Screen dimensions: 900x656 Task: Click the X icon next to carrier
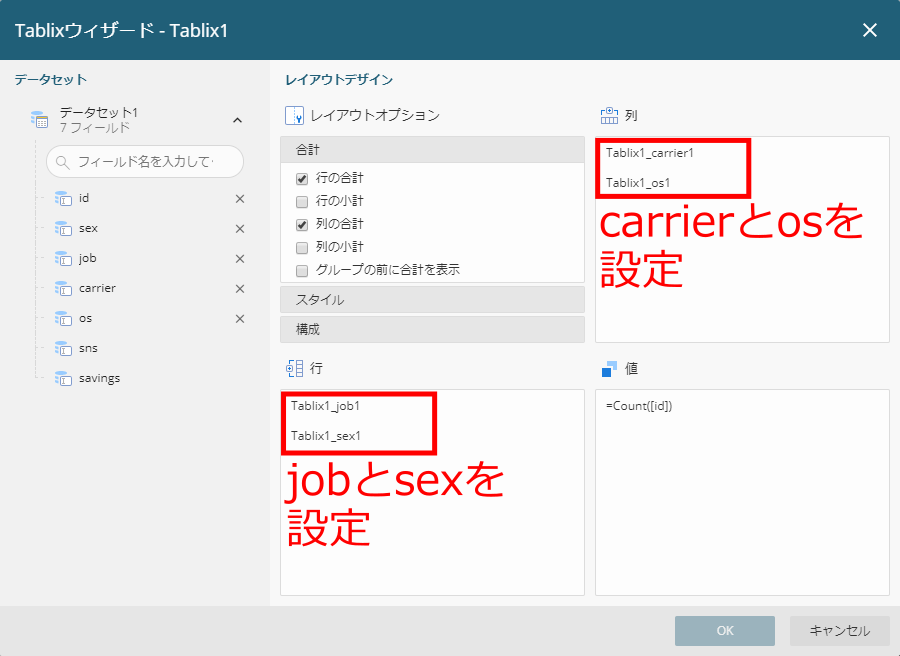240,289
